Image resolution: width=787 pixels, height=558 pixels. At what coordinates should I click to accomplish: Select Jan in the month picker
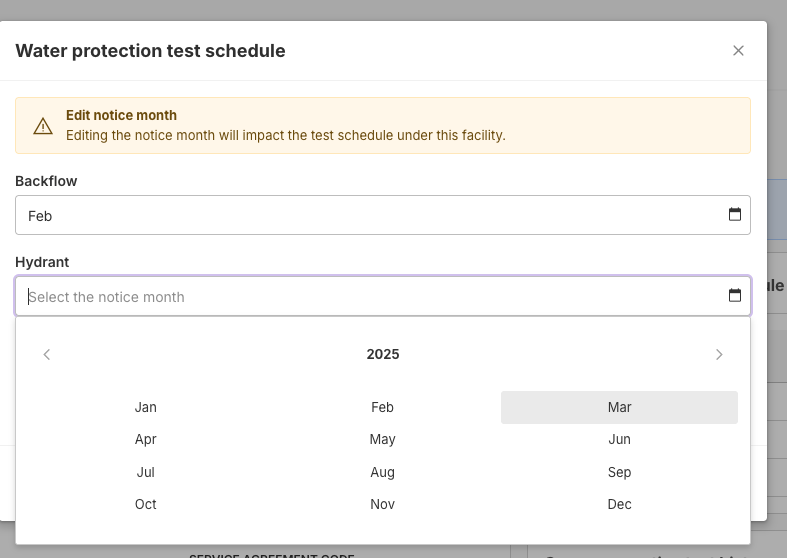[x=146, y=407]
